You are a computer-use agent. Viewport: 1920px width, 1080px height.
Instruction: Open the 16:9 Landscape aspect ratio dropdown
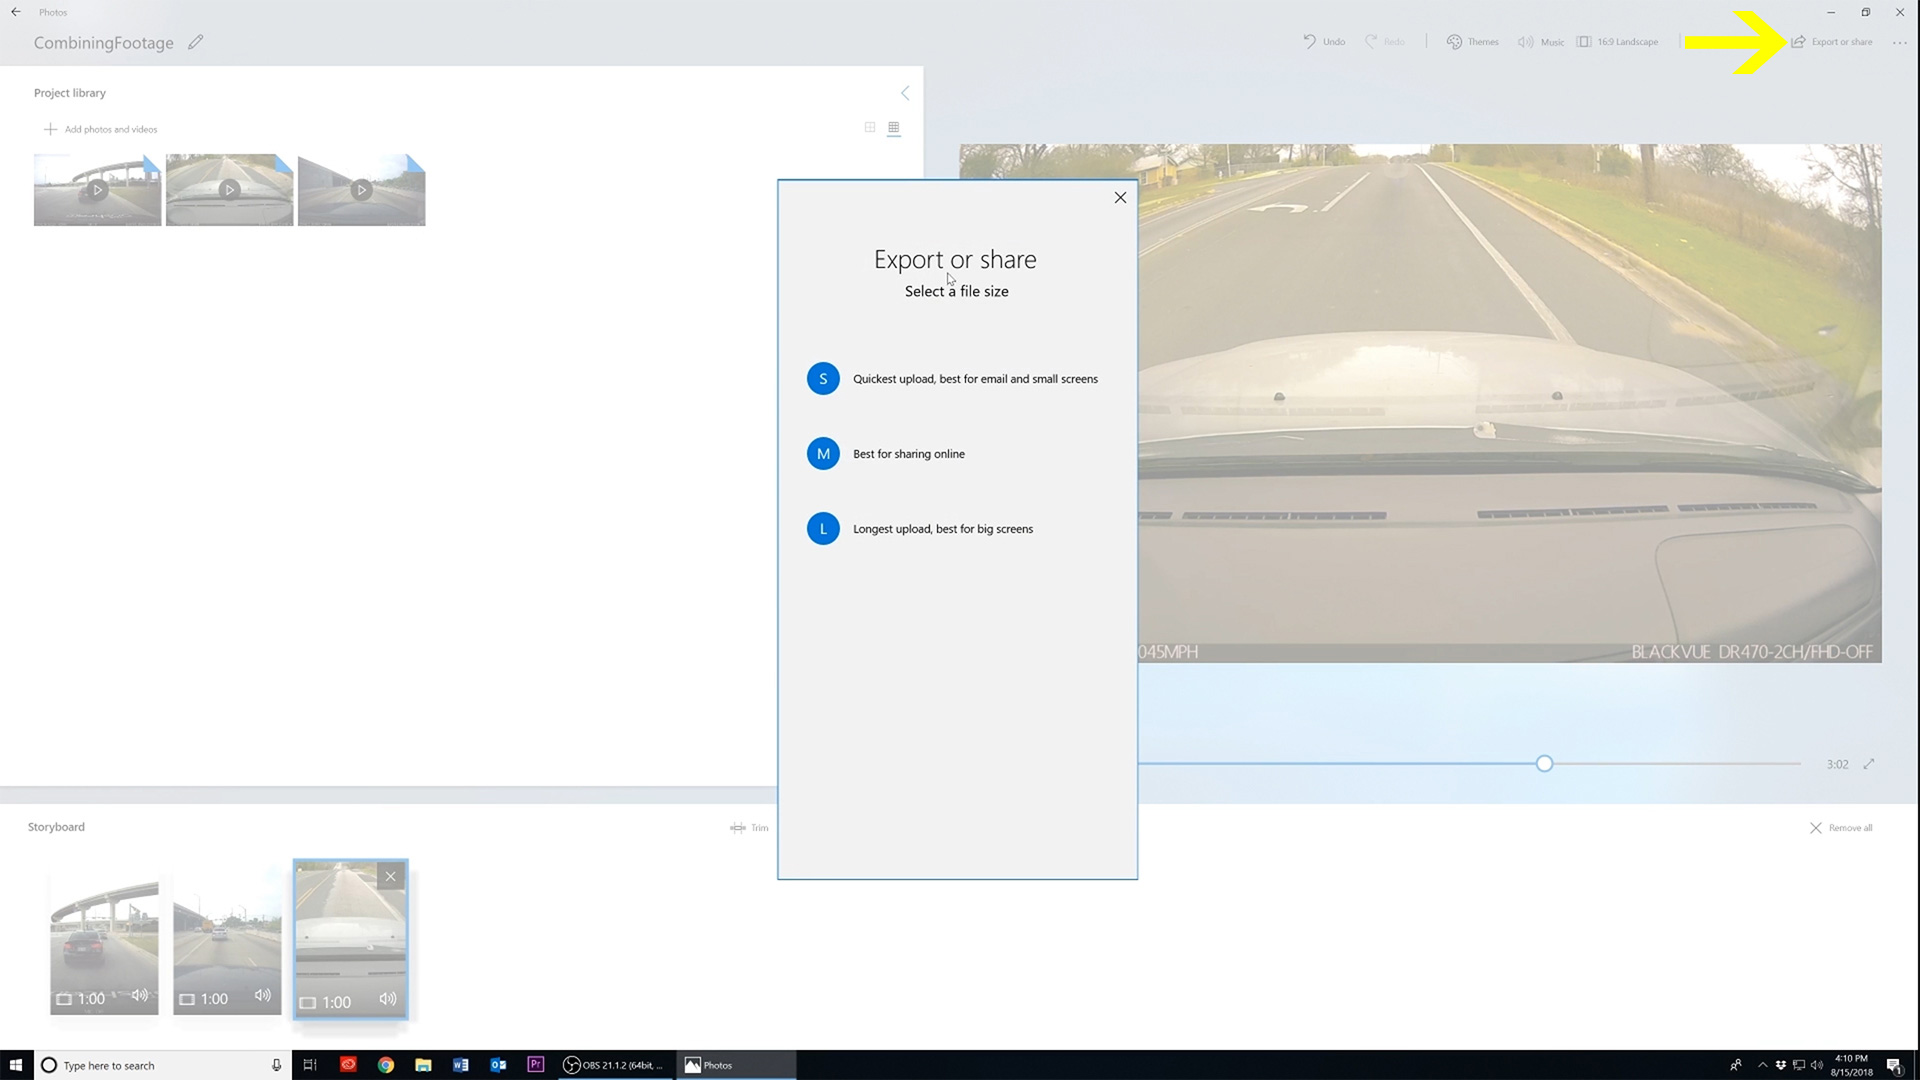click(1618, 42)
